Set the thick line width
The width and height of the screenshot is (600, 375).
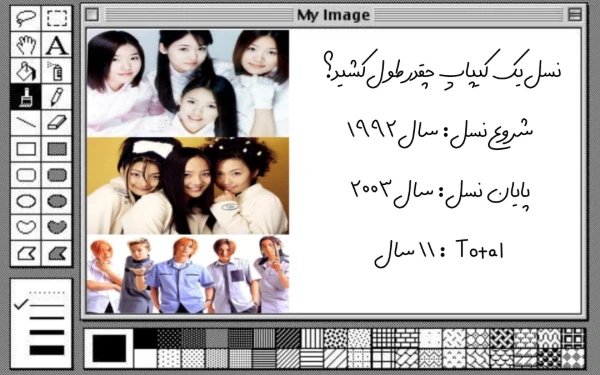[x=47, y=332]
